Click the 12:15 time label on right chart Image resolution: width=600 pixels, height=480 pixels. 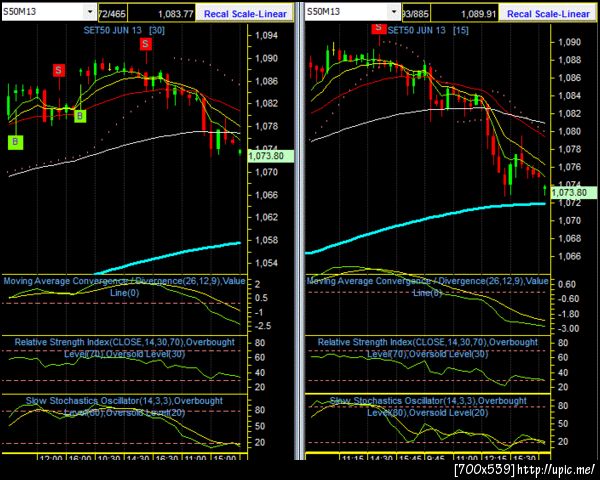[x=494, y=459]
